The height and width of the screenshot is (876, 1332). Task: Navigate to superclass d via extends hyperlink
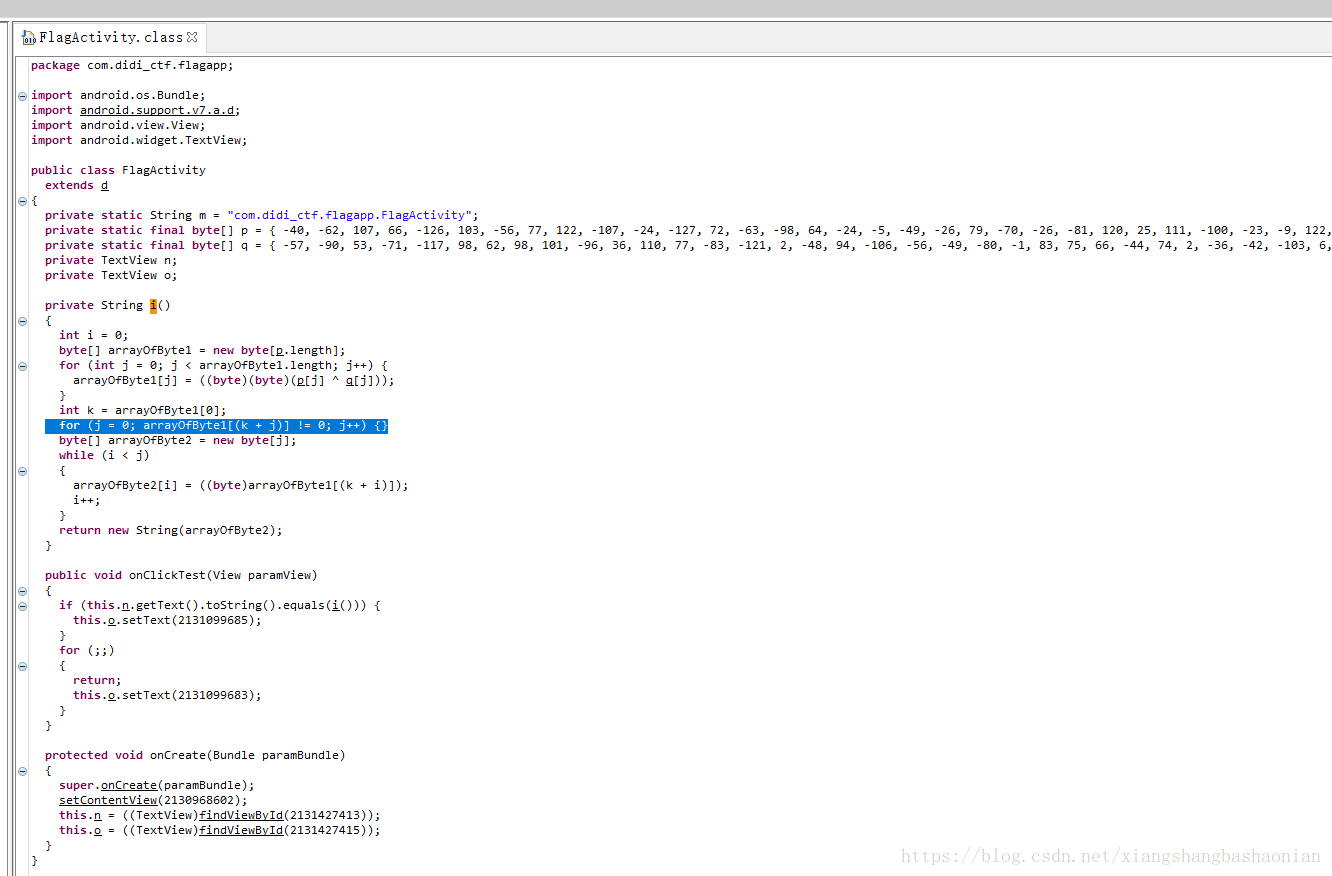[104, 185]
